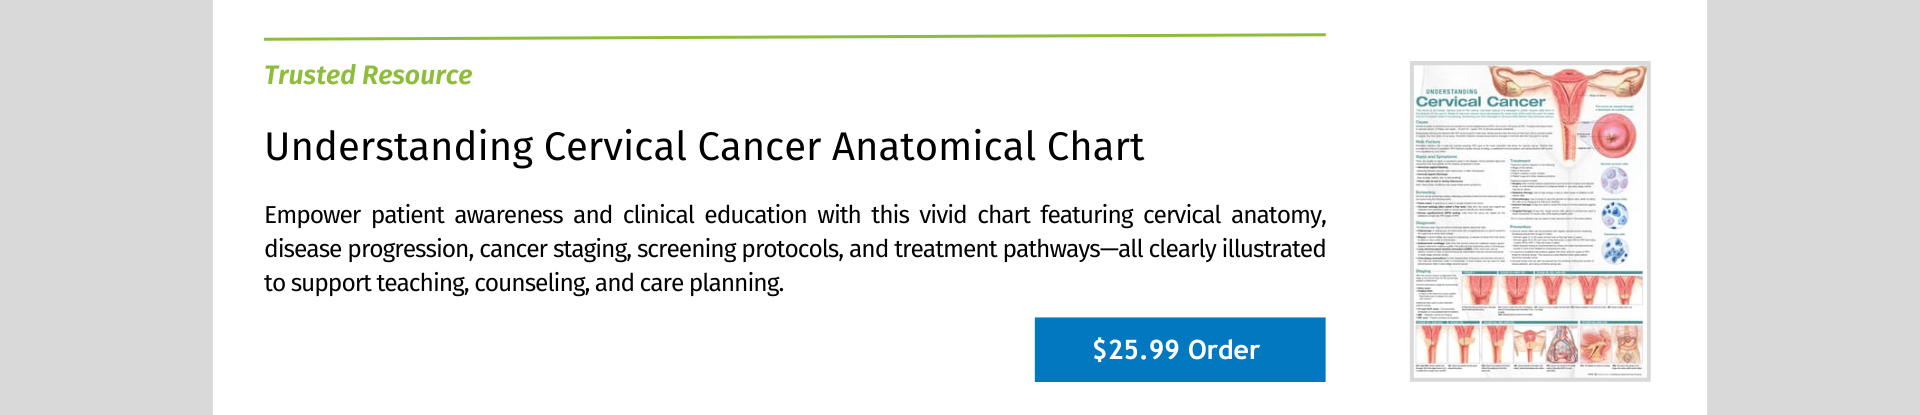Open the Understanding Cervical Cancer Anatomical Chart title
This screenshot has width=1920, height=415.
click(704, 147)
